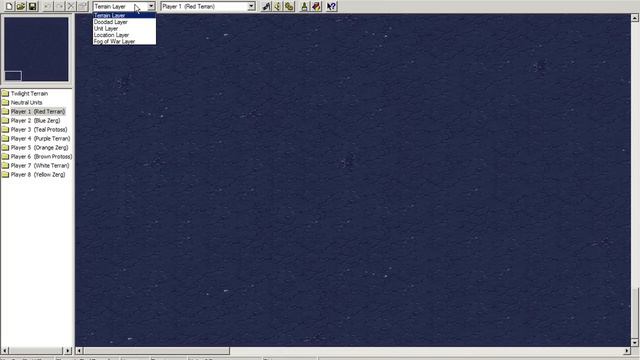The height and width of the screenshot is (360, 640).
Task: Click the map's horizontal scrollbar right arrow
Action: pos(627,351)
